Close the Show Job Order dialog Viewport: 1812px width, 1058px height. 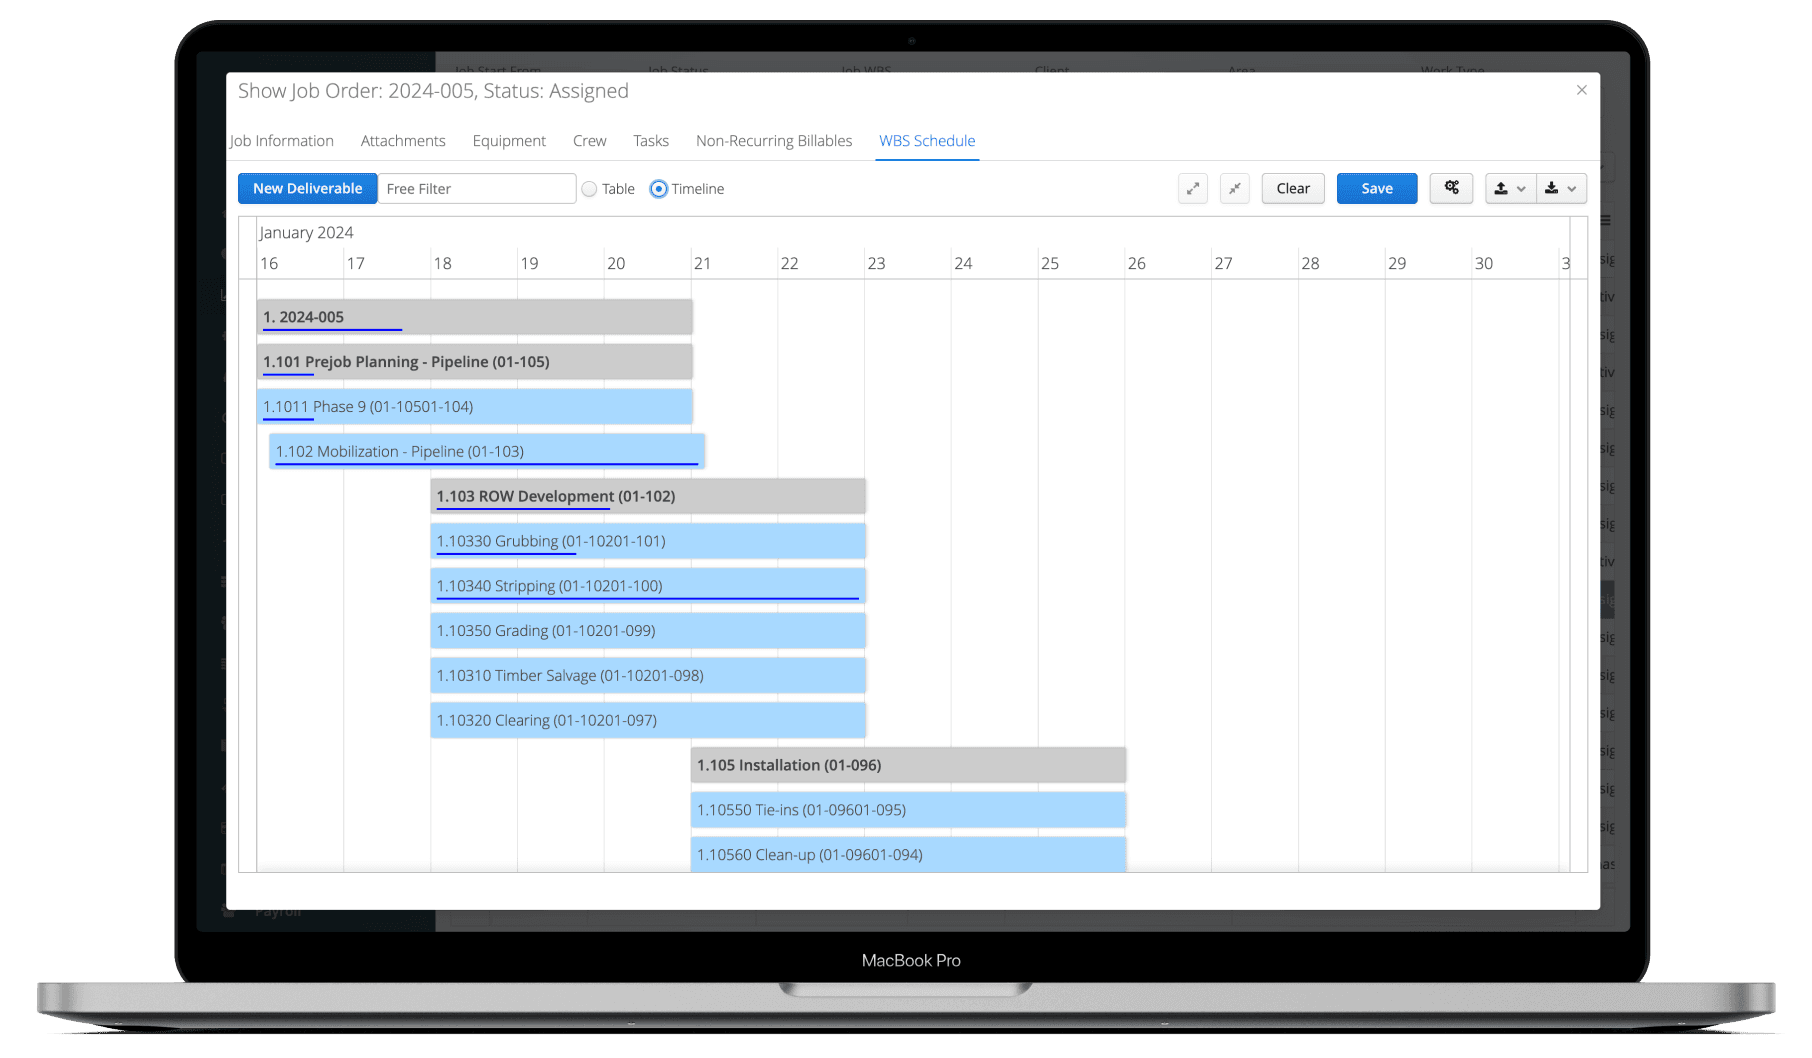point(1581,90)
